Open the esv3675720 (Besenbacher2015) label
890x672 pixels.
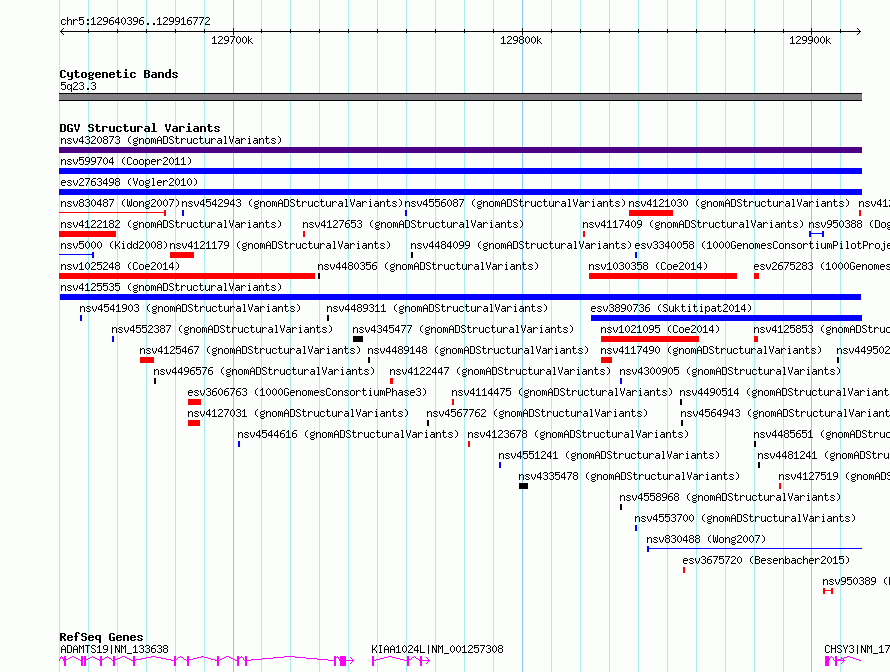(x=766, y=560)
